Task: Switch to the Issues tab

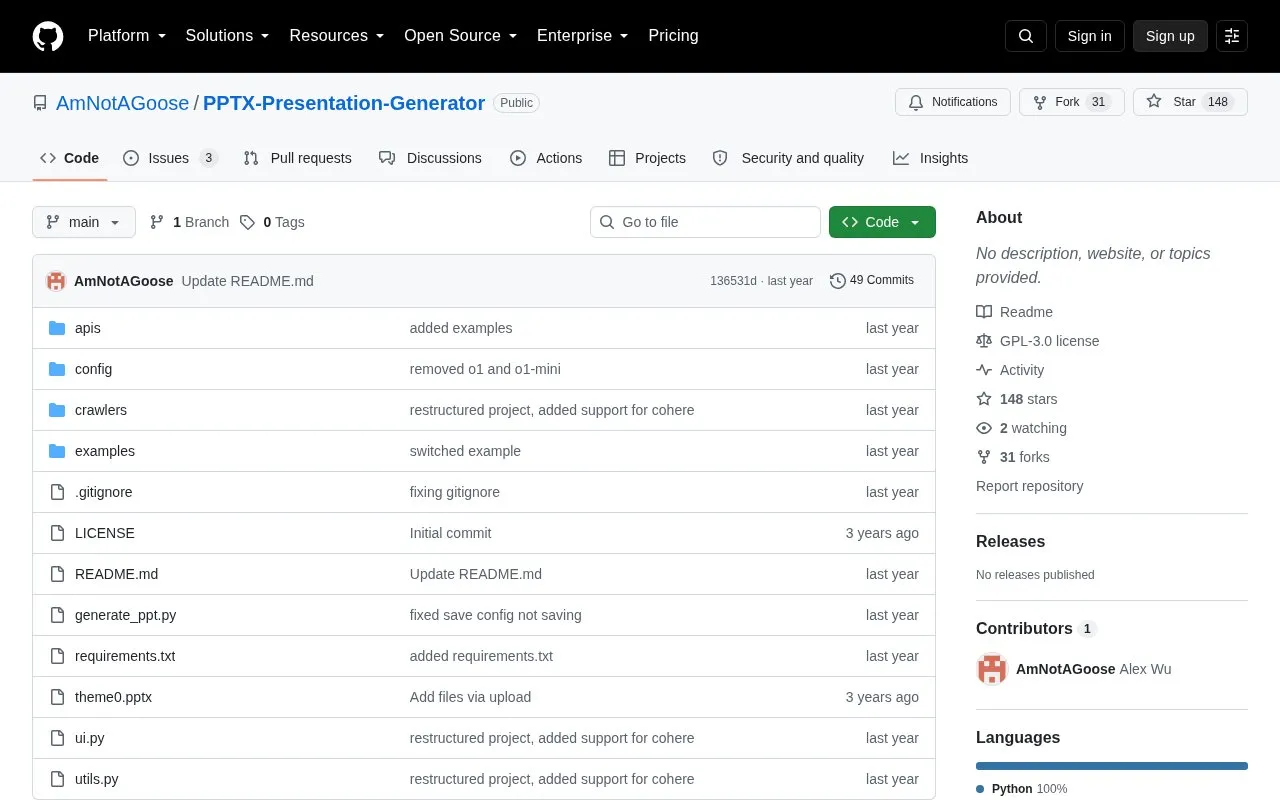Action: pos(170,158)
